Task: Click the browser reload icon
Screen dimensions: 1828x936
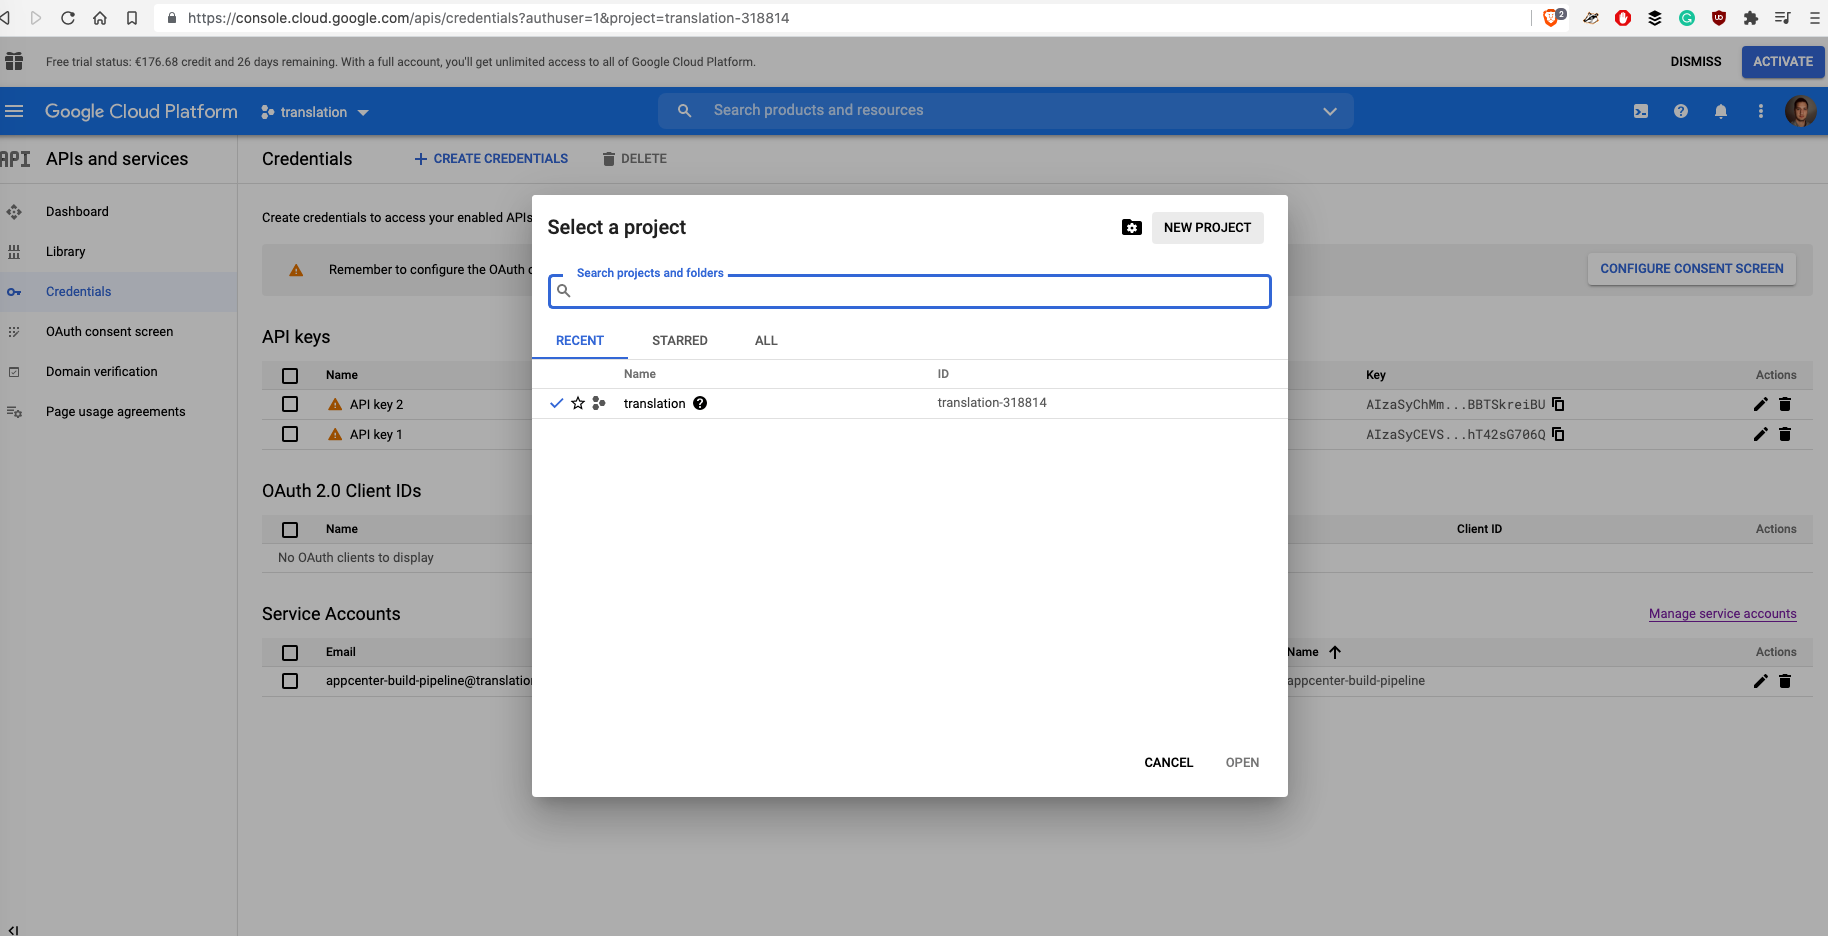Action: tap(68, 18)
